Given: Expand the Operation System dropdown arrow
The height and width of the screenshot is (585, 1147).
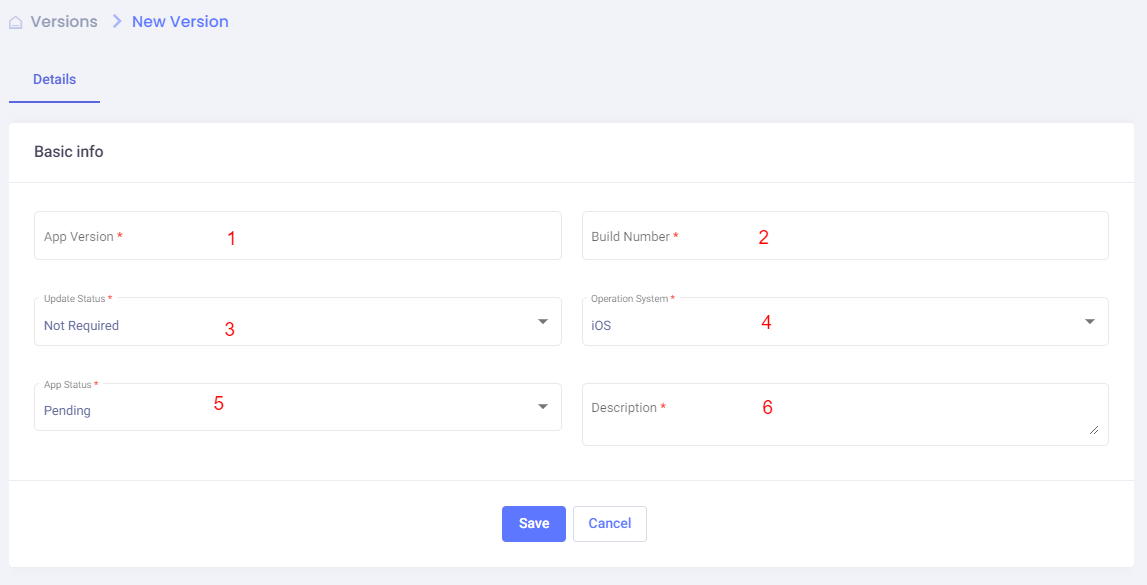Looking at the screenshot, I should point(1090,322).
